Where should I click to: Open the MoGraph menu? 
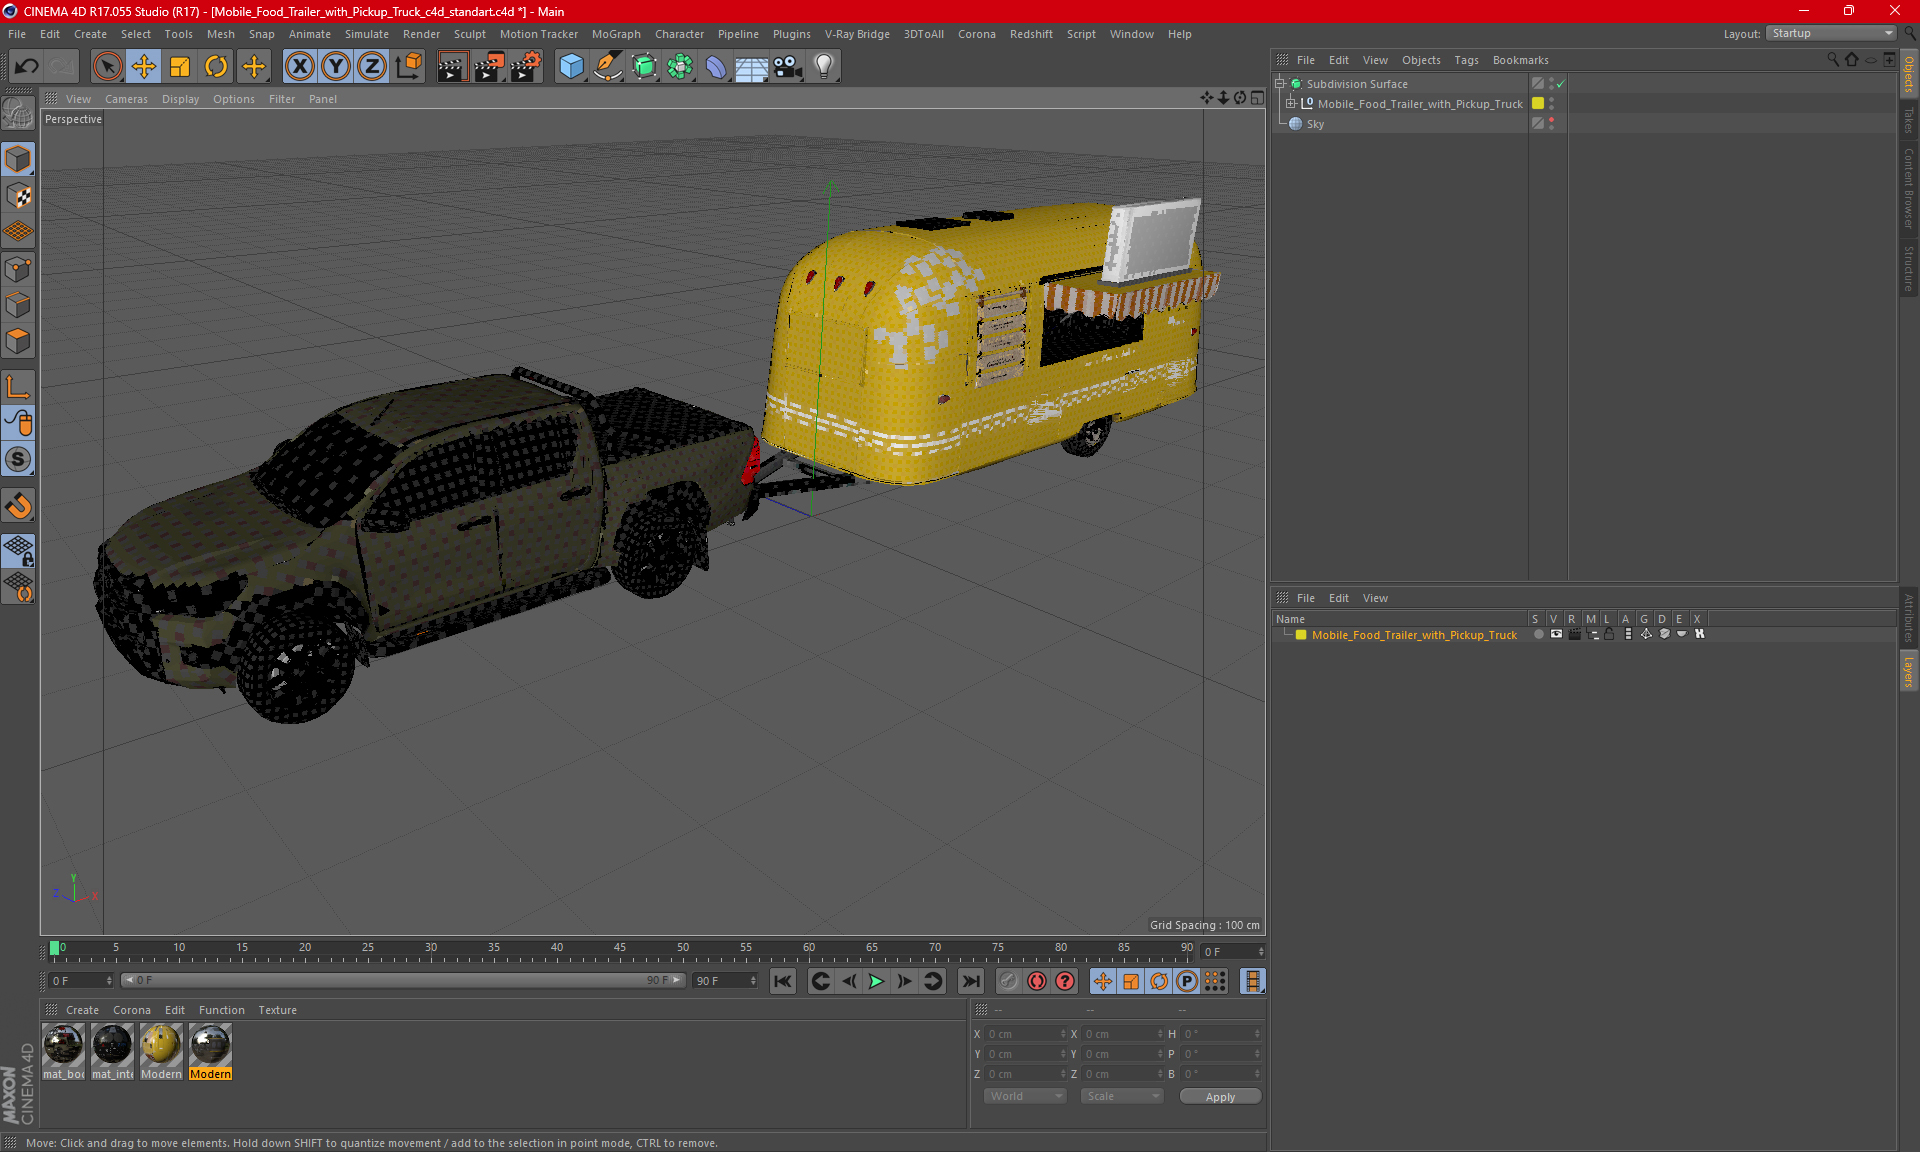pyautogui.click(x=616, y=34)
